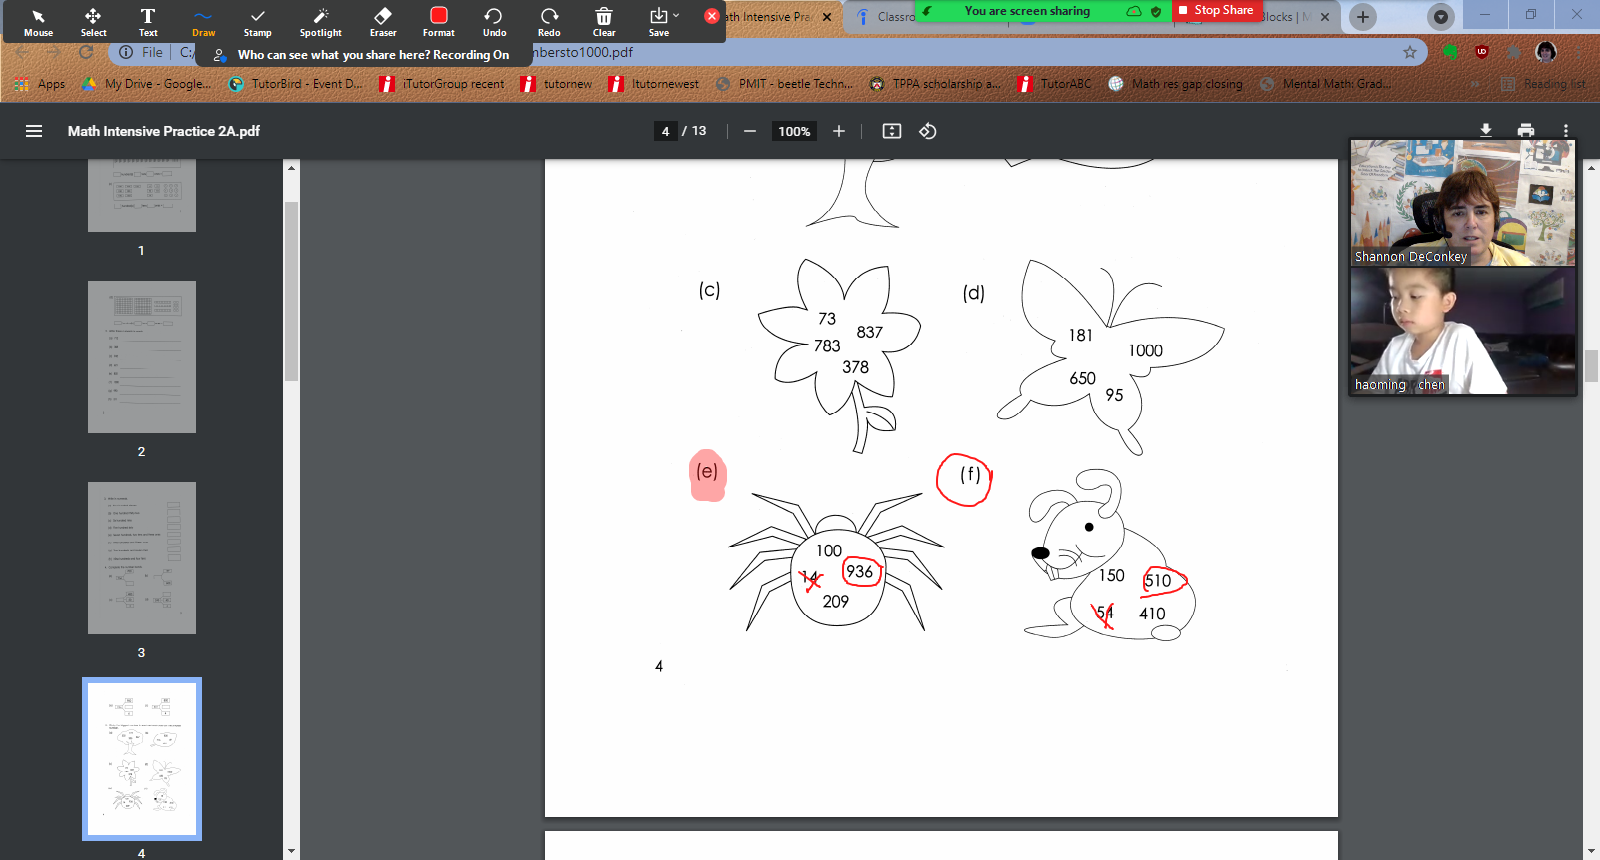Click the PDF page vertical scrollbar thumb

pyautogui.click(x=1591, y=366)
